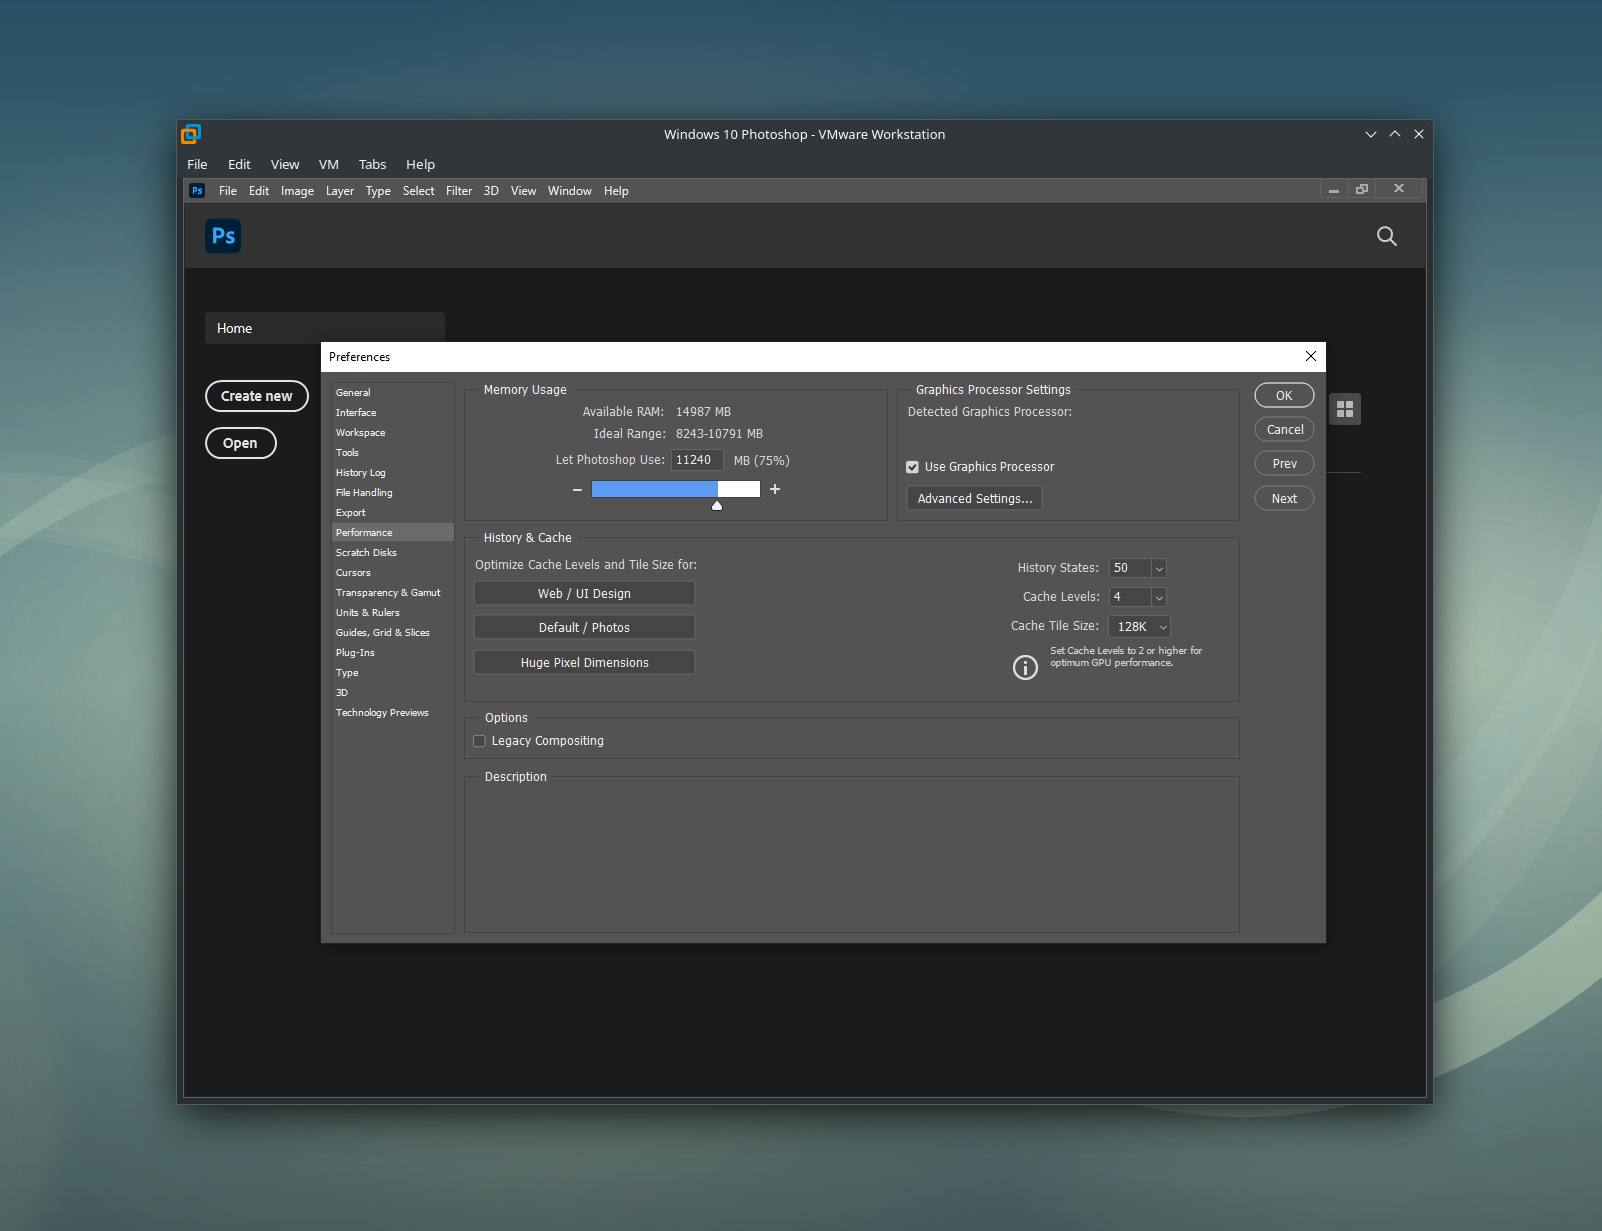Click the VMware Workstation logo icon

(191, 134)
